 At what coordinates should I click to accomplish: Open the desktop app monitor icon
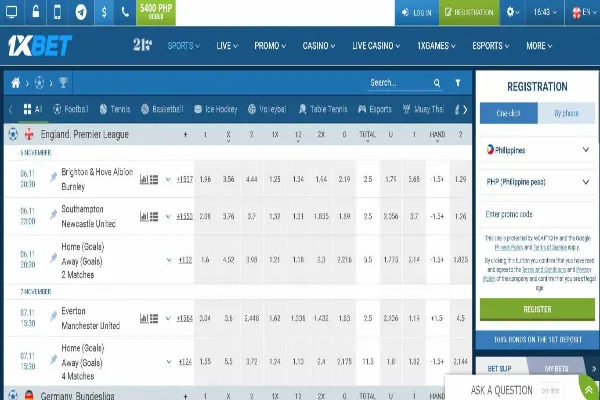coord(11,12)
